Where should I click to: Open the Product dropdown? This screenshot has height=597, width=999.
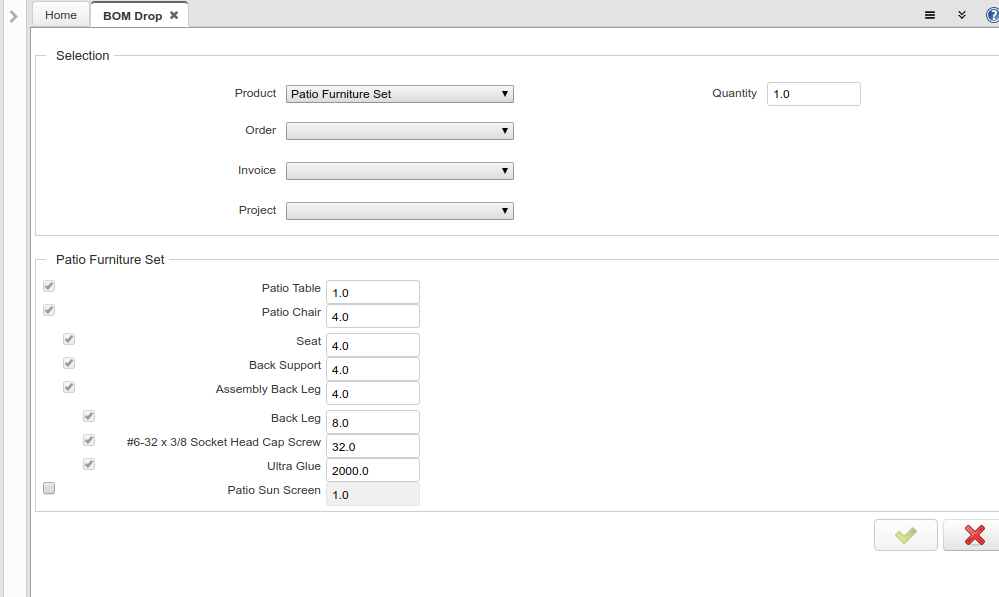point(399,94)
